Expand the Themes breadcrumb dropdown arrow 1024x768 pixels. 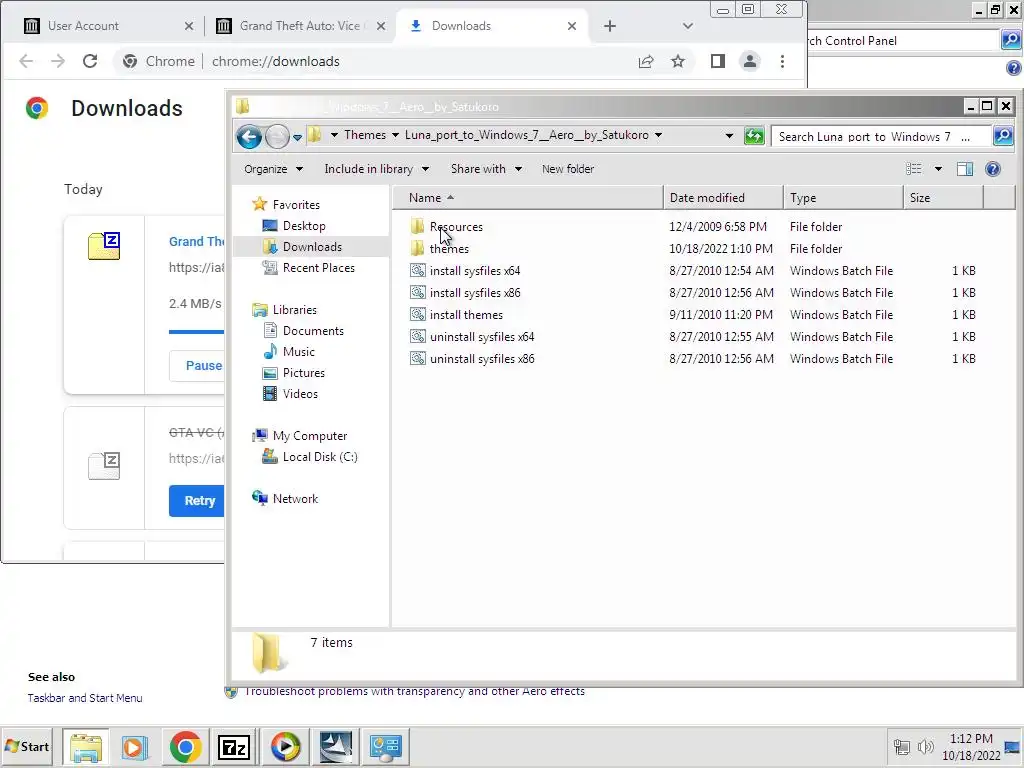tap(395, 135)
